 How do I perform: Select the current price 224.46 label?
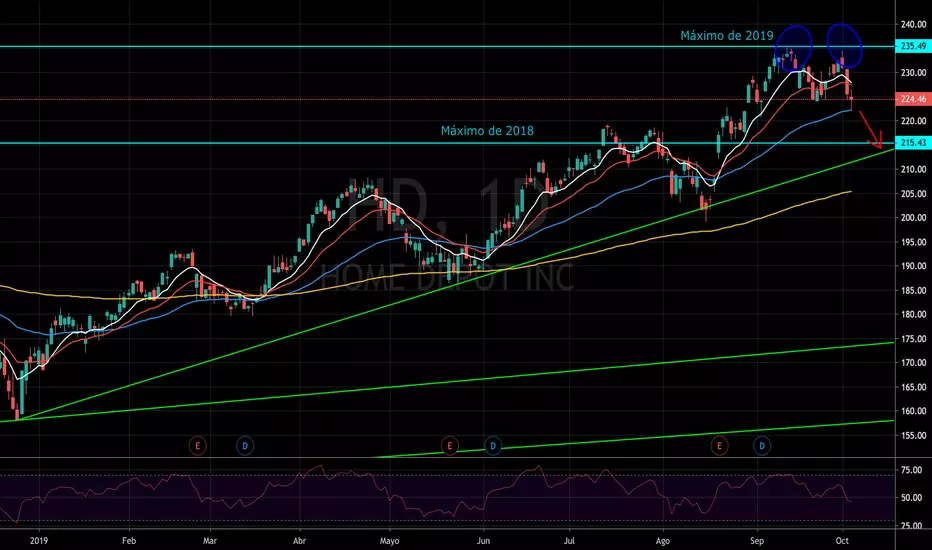click(913, 99)
